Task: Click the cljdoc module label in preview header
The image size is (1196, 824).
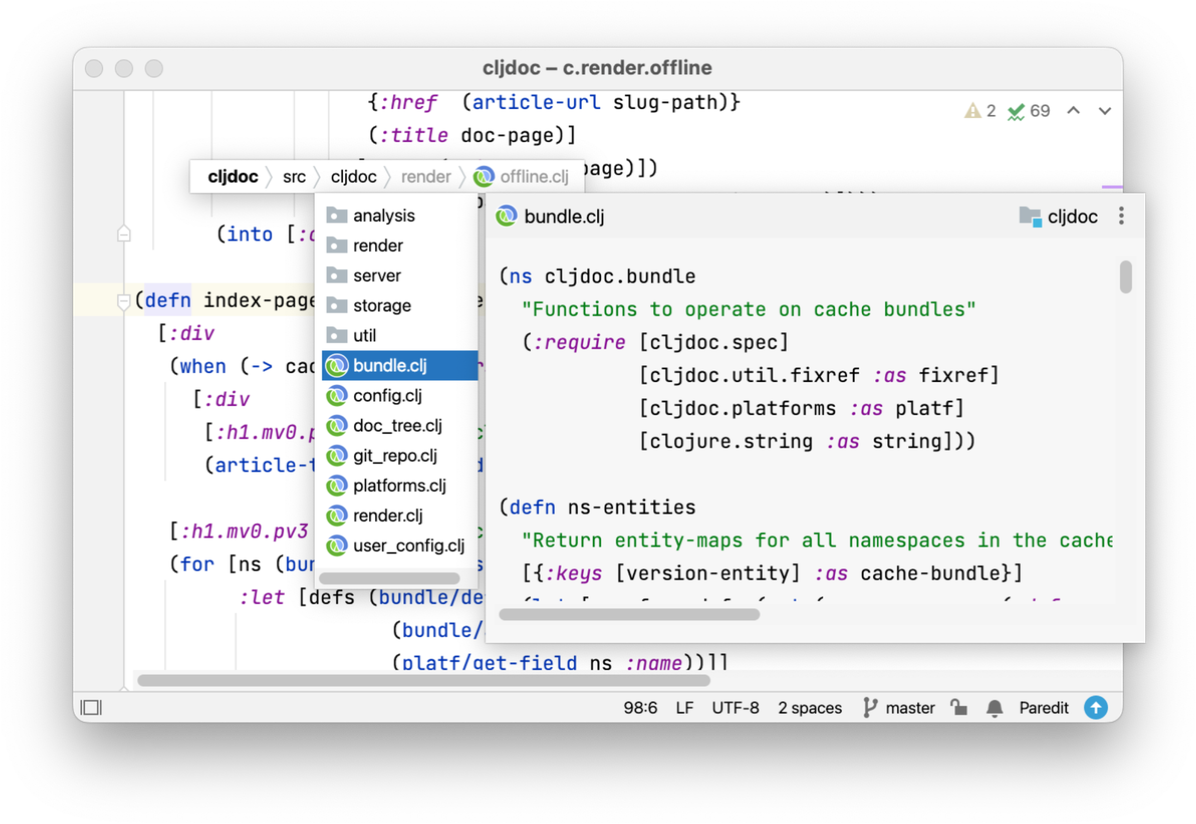Action: [x=1072, y=217]
